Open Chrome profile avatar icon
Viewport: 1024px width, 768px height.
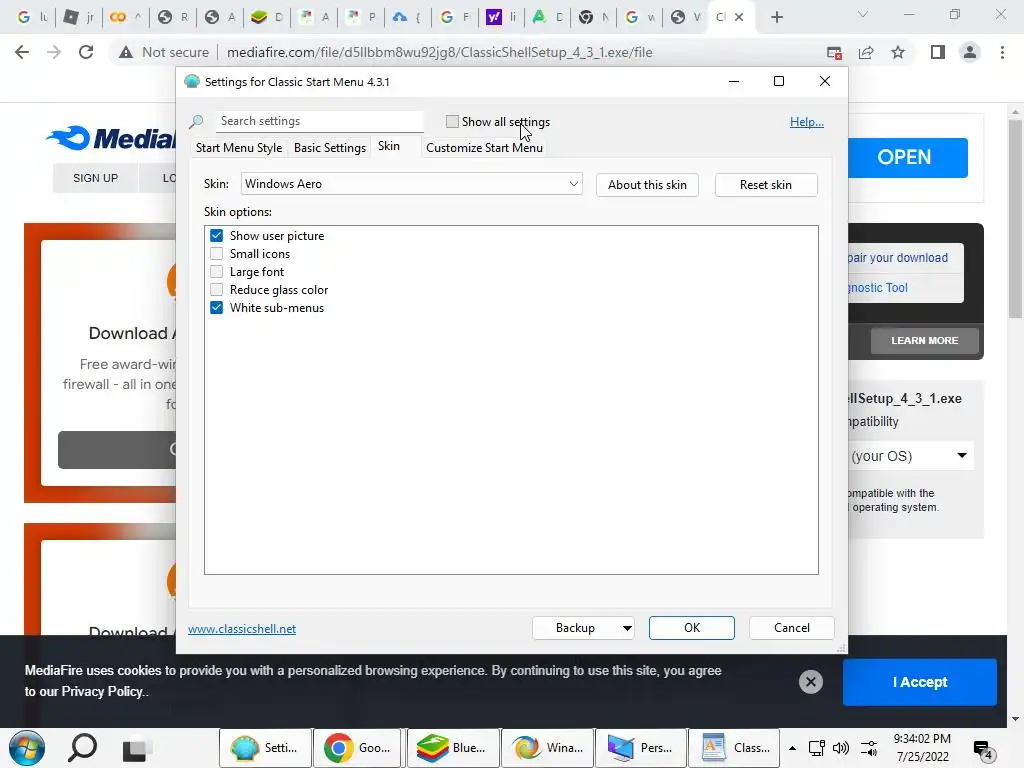click(x=970, y=52)
